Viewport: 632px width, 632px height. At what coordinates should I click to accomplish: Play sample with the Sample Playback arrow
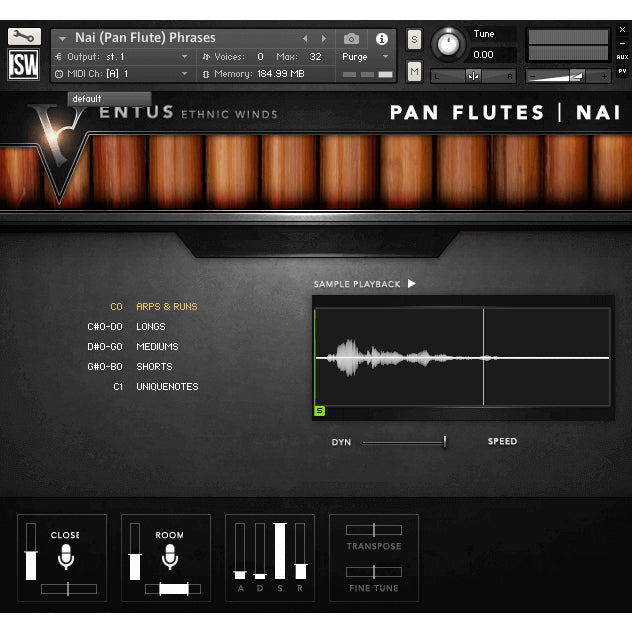[411, 284]
